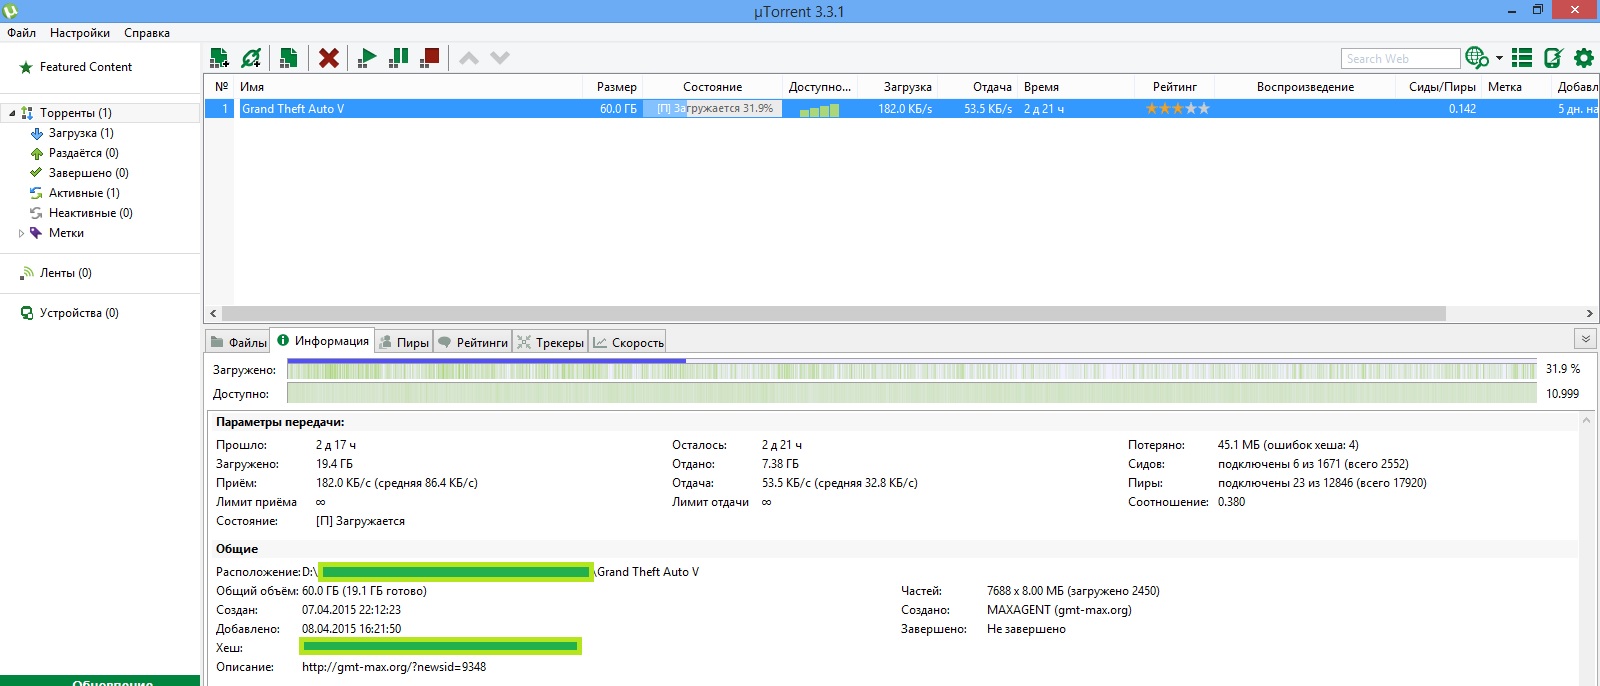Click the green availability bars in torrent row

(x=819, y=110)
